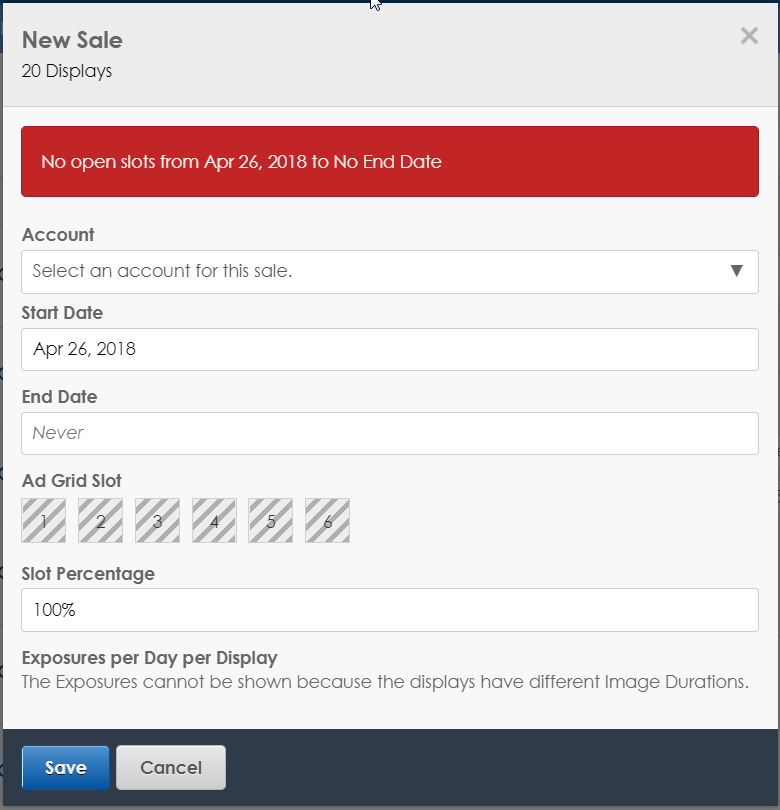Click the Account field label
Viewport: 780px width, 810px height.
click(x=58, y=235)
